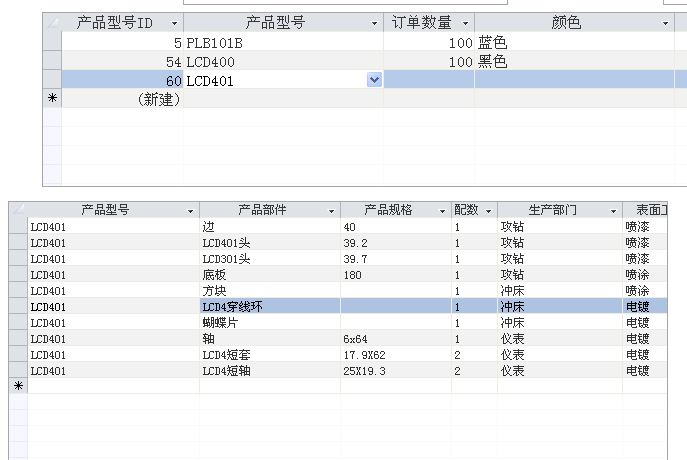Click row selector for the PLB101B record

(52, 43)
